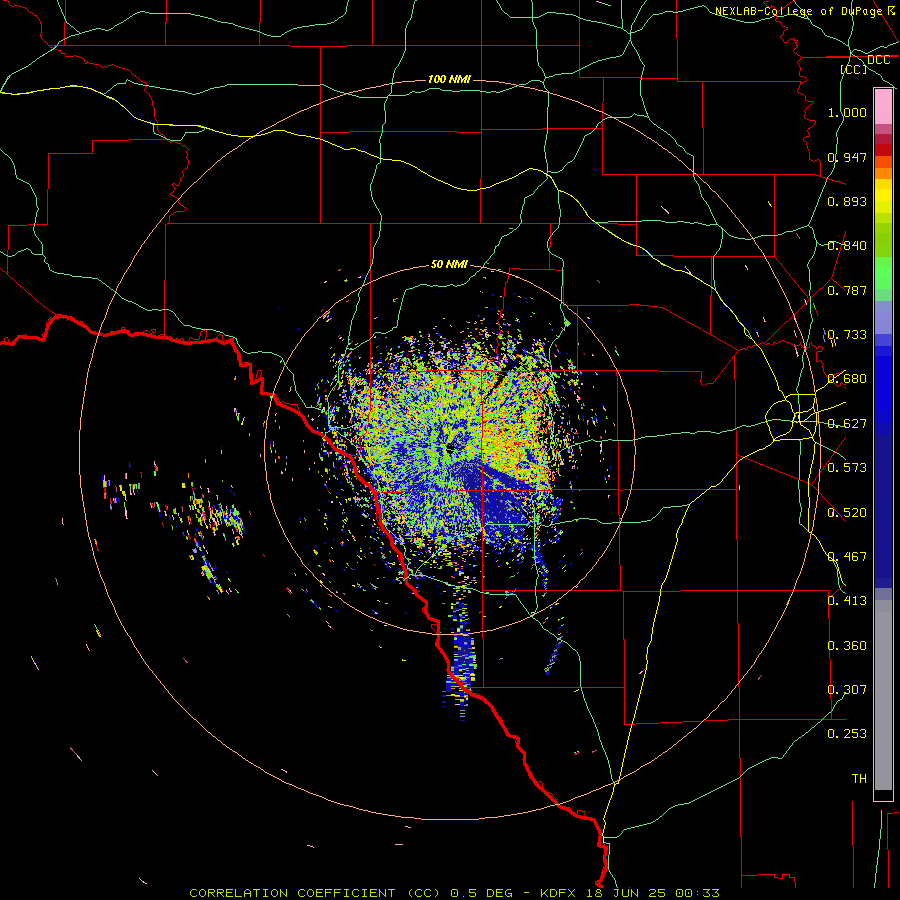Select the 0.520 scale value
This screenshot has width=900, height=900.
tap(847, 513)
